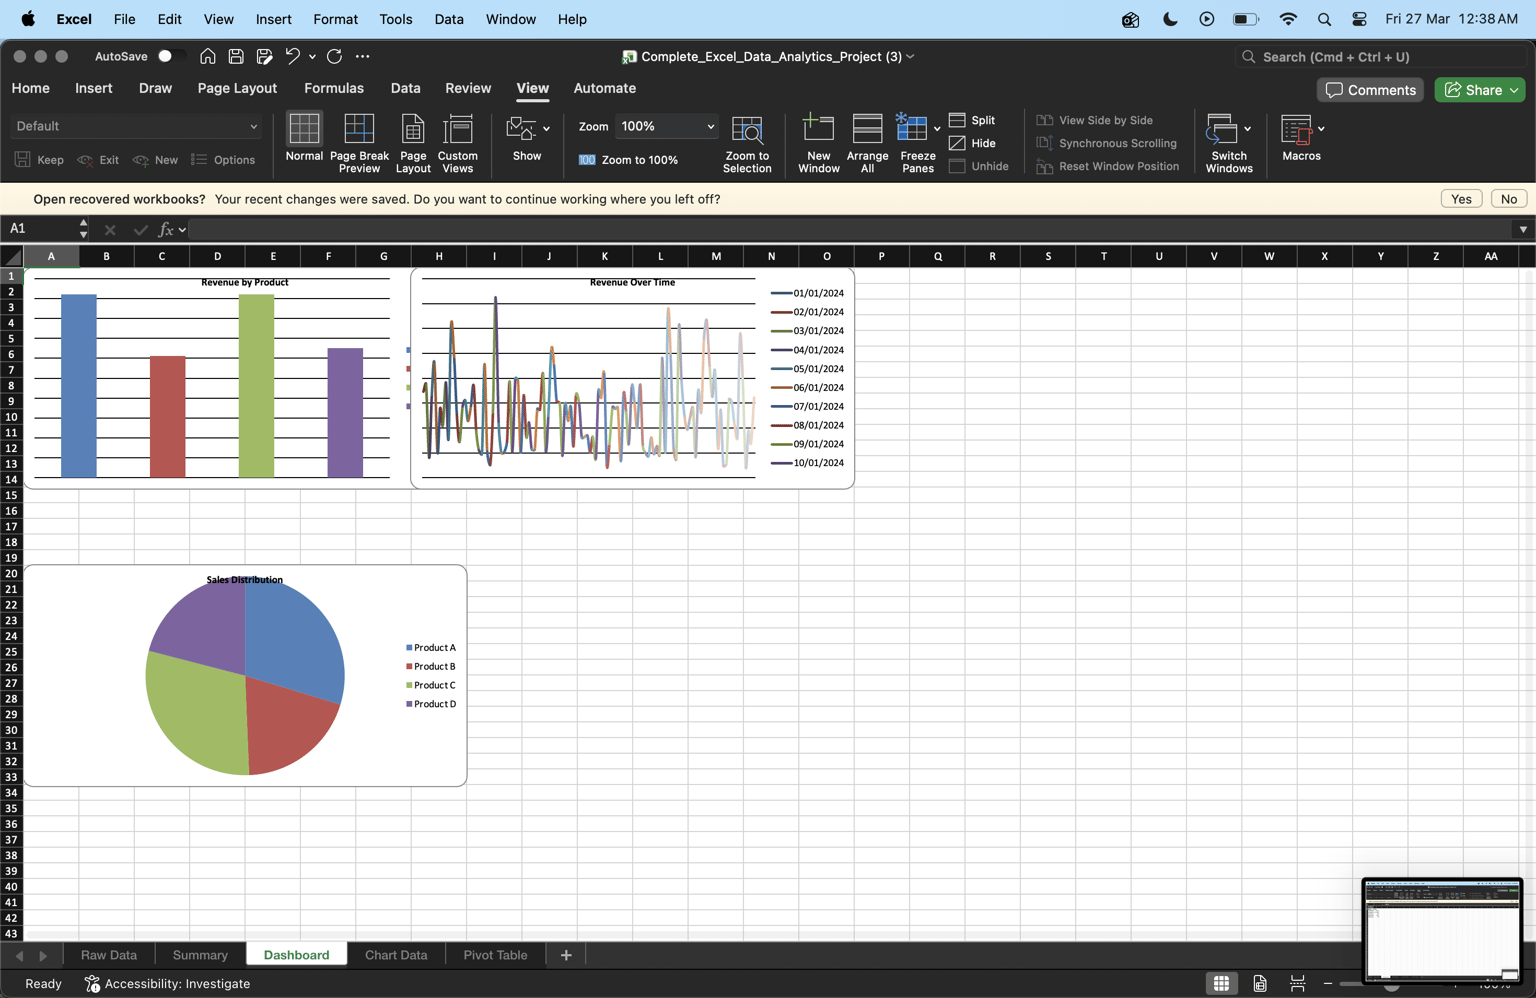
Task: Click the Normal view status bar icon
Action: 1221,984
